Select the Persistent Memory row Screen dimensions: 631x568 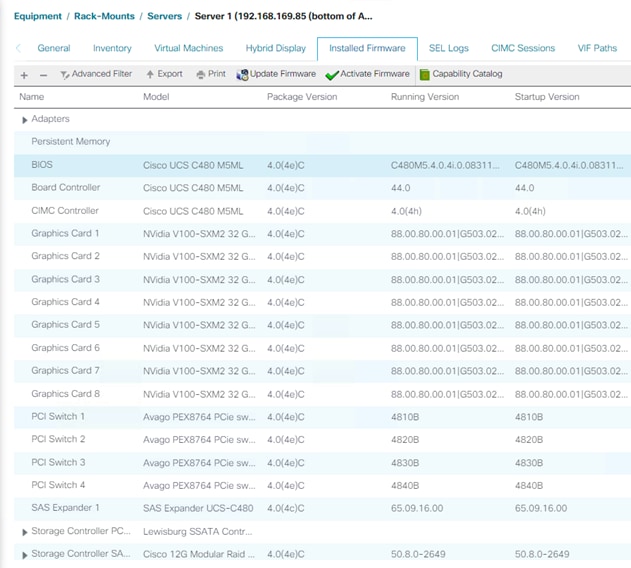(x=322, y=142)
